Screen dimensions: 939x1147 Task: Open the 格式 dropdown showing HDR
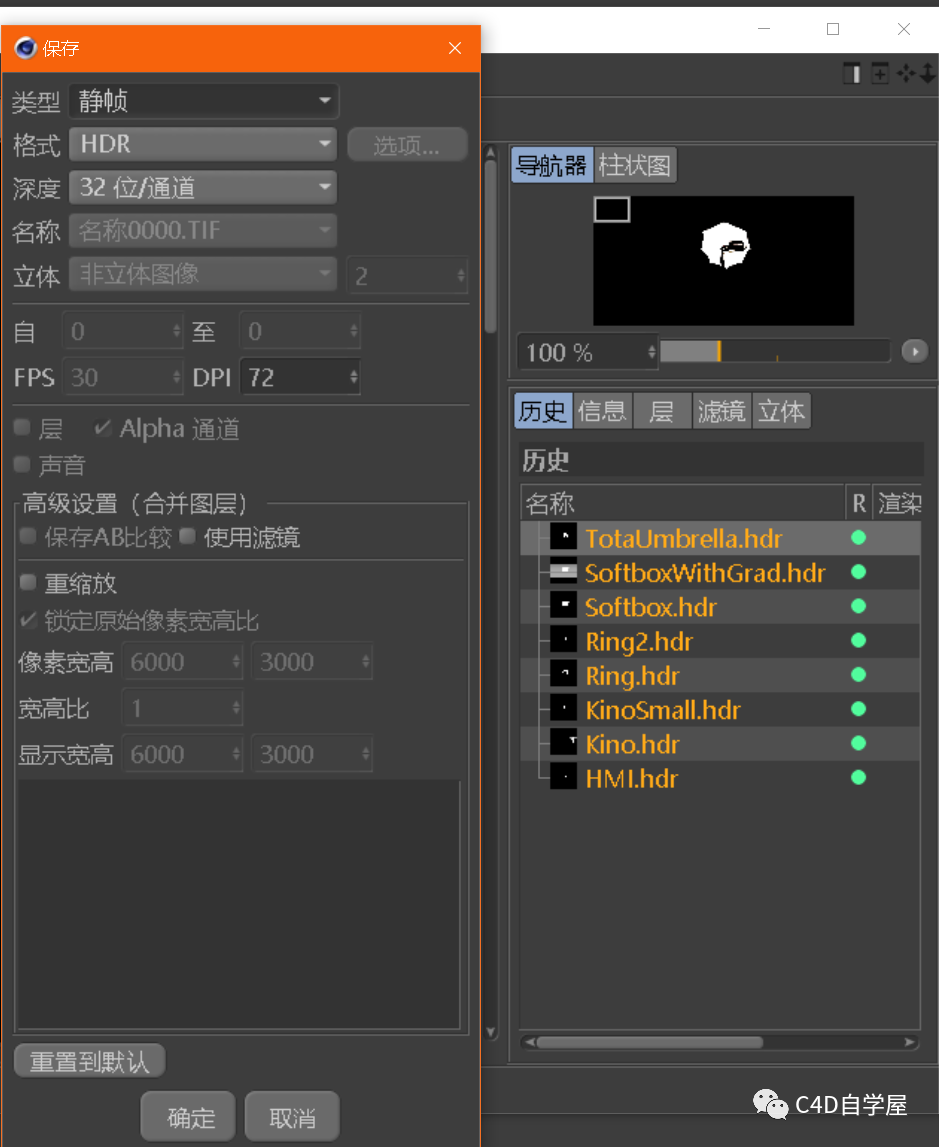coord(203,144)
